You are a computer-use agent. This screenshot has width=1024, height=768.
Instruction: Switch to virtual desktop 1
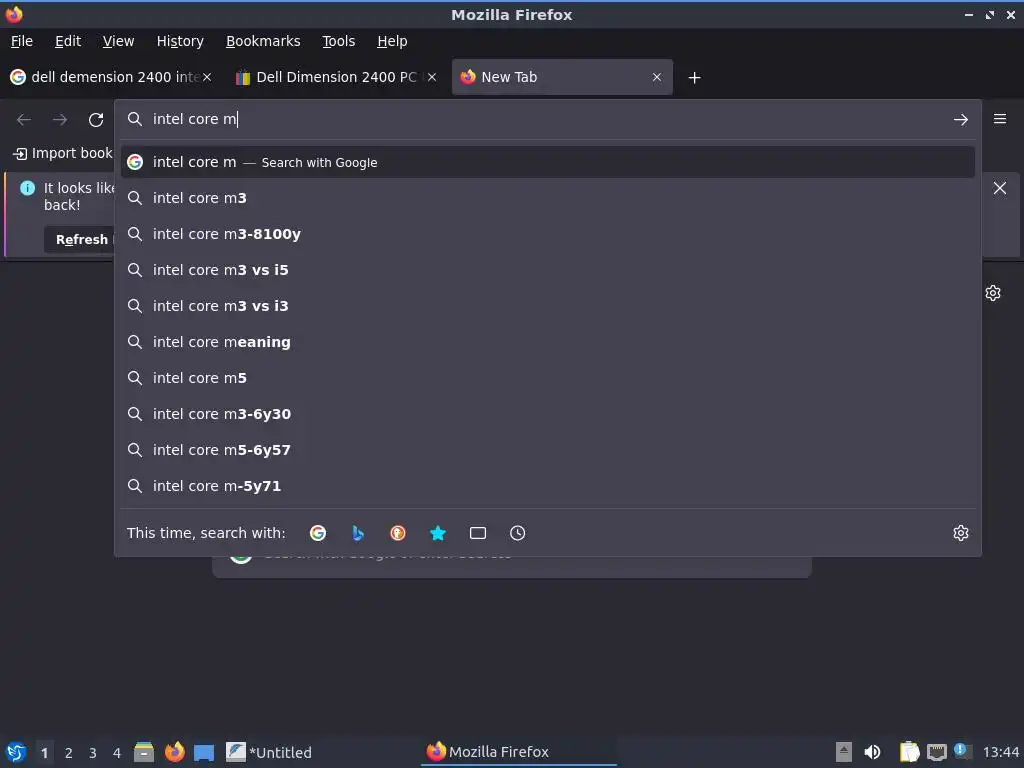click(x=44, y=753)
